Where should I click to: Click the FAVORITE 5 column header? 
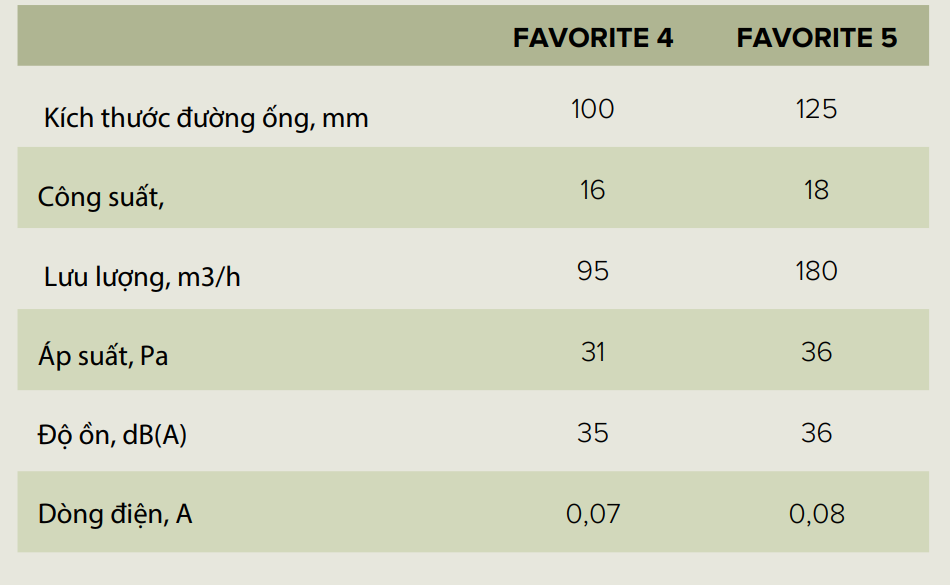click(817, 38)
